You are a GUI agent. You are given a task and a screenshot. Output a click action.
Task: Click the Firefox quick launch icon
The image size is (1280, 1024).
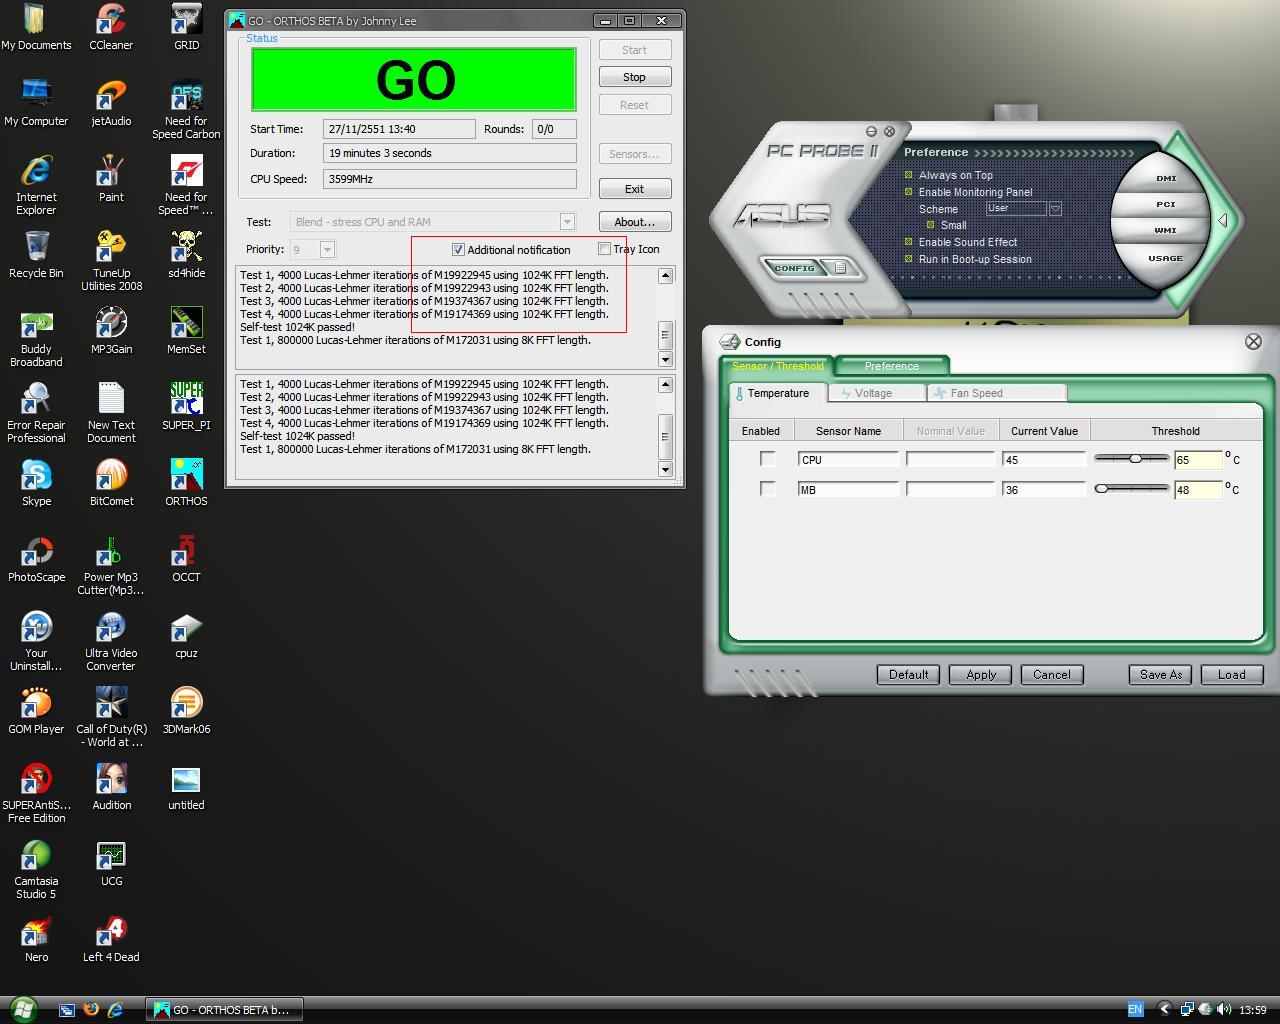point(91,1009)
